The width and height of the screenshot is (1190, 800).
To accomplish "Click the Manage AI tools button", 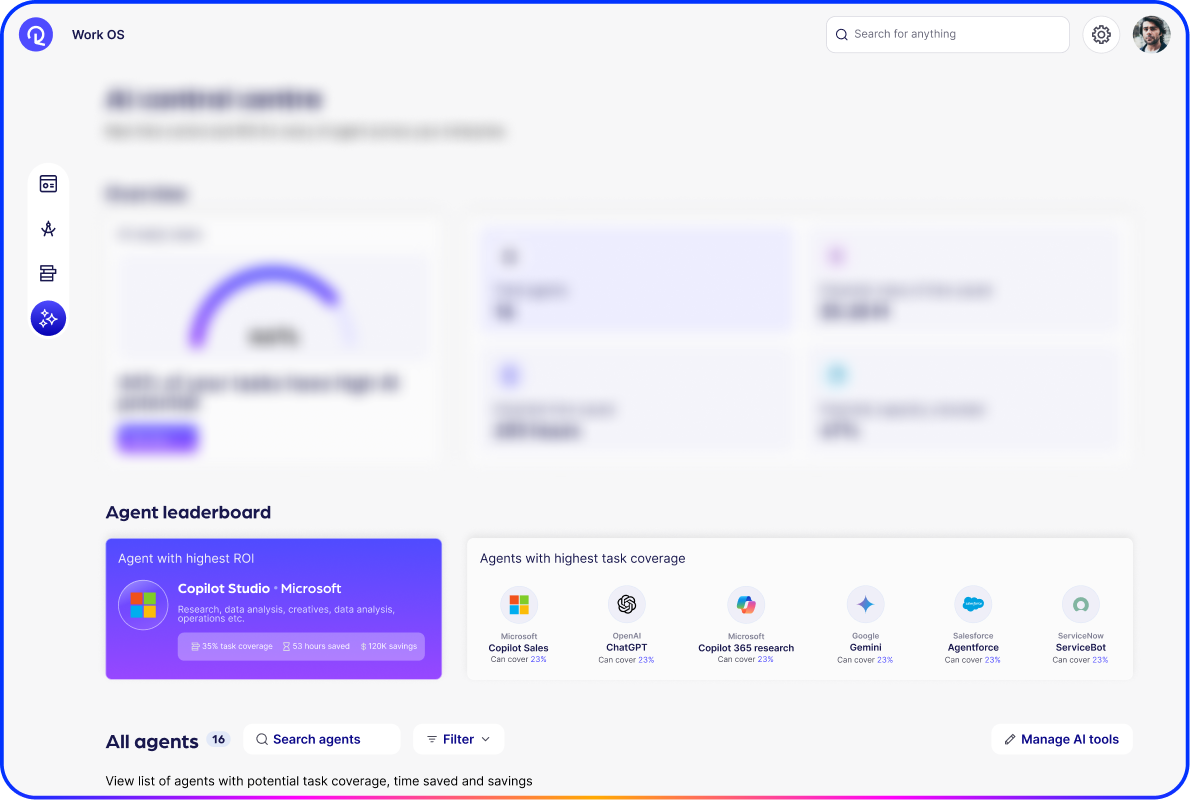I will click(x=1061, y=739).
